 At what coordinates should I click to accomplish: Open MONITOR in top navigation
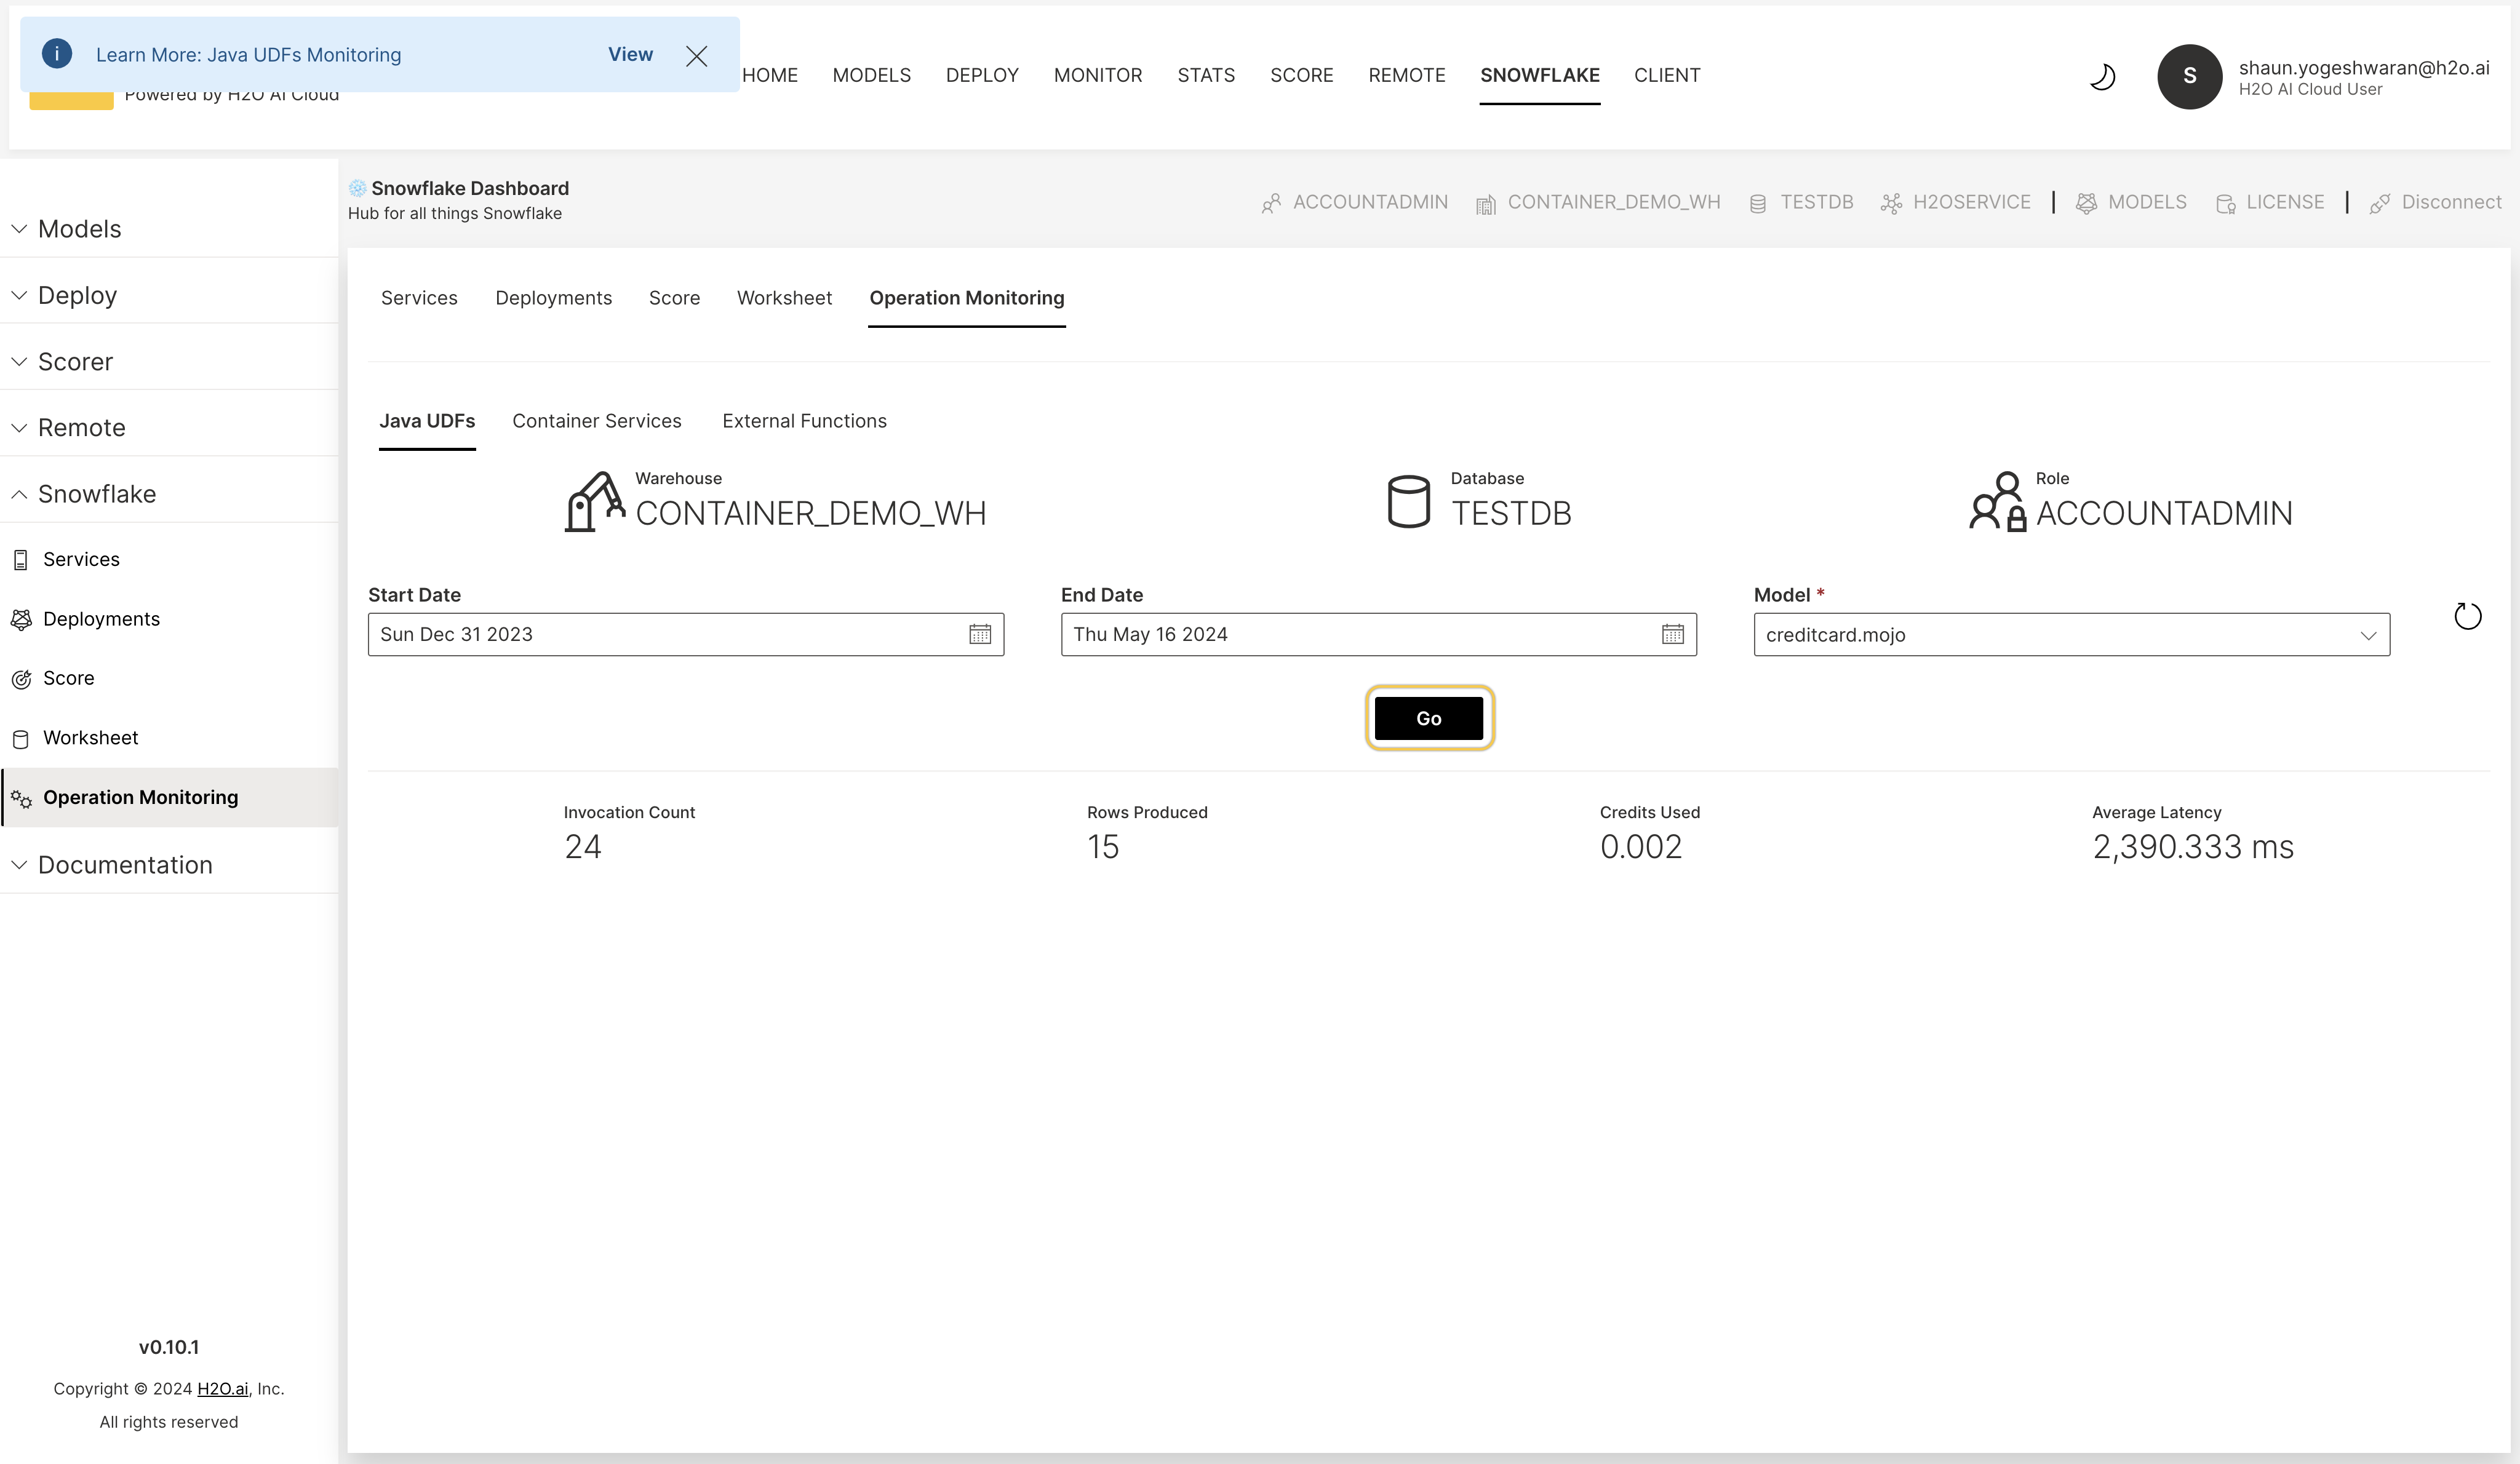[1097, 75]
